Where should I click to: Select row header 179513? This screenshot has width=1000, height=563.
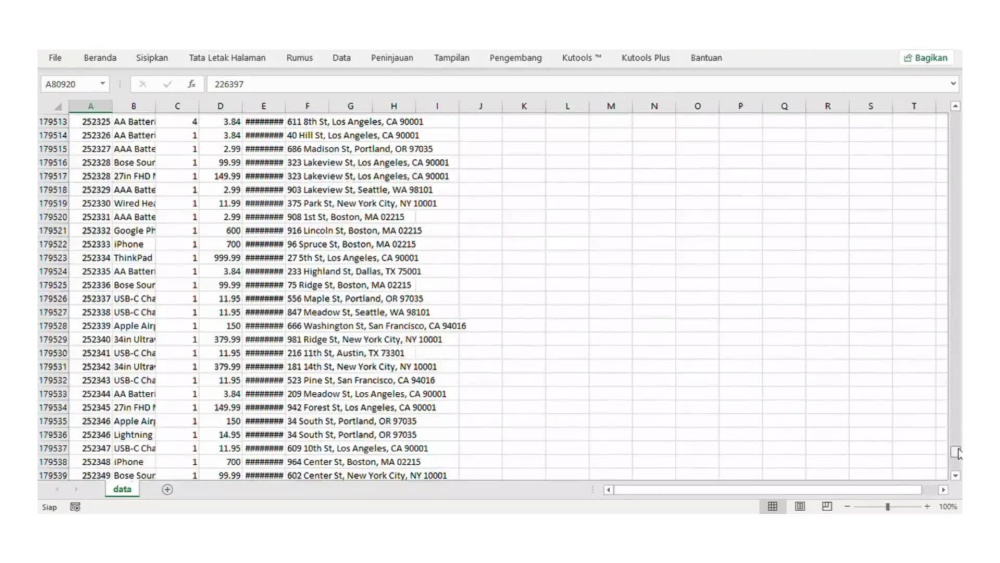click(53, 121)
